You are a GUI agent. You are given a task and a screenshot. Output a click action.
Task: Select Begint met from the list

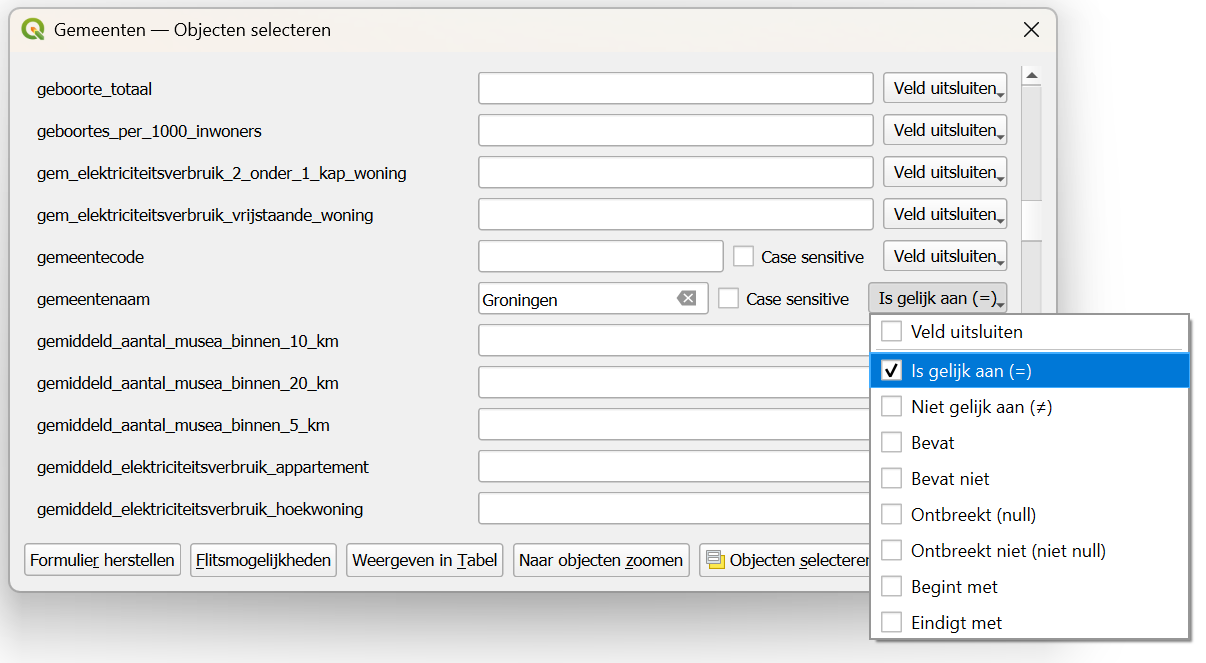(x=954, y=587)
